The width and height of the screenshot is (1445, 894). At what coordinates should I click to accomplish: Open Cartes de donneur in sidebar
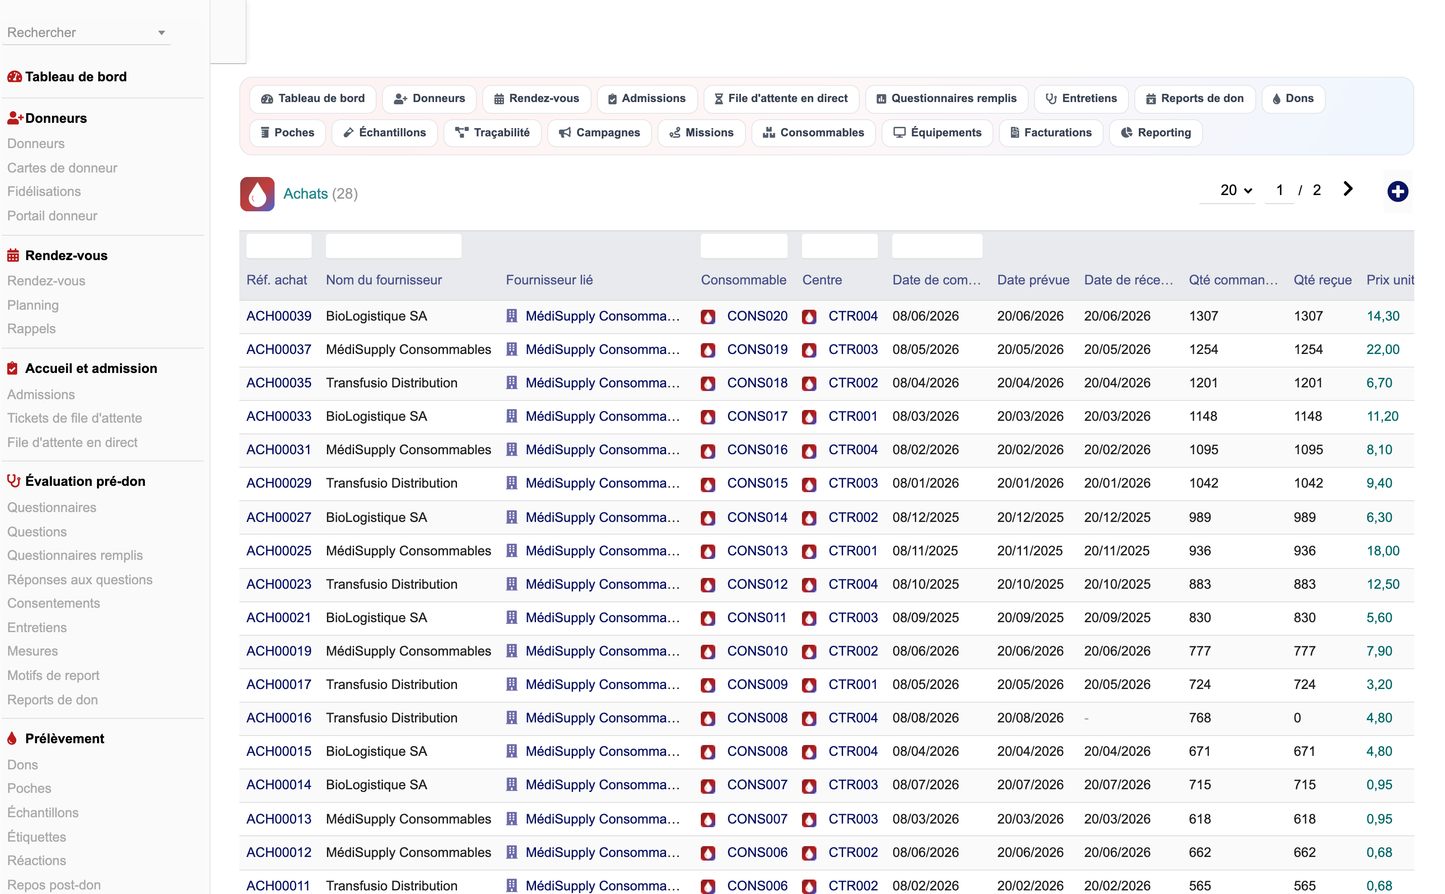point(62,168)
